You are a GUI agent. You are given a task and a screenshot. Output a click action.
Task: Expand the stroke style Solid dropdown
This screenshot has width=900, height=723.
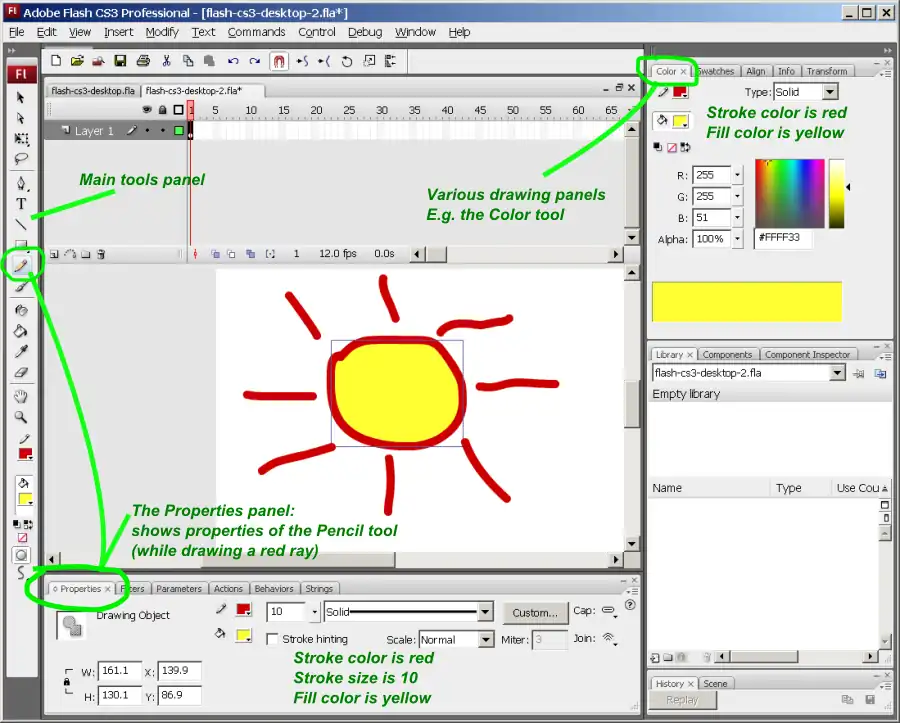pyautogui.click(x=408, y=612)
